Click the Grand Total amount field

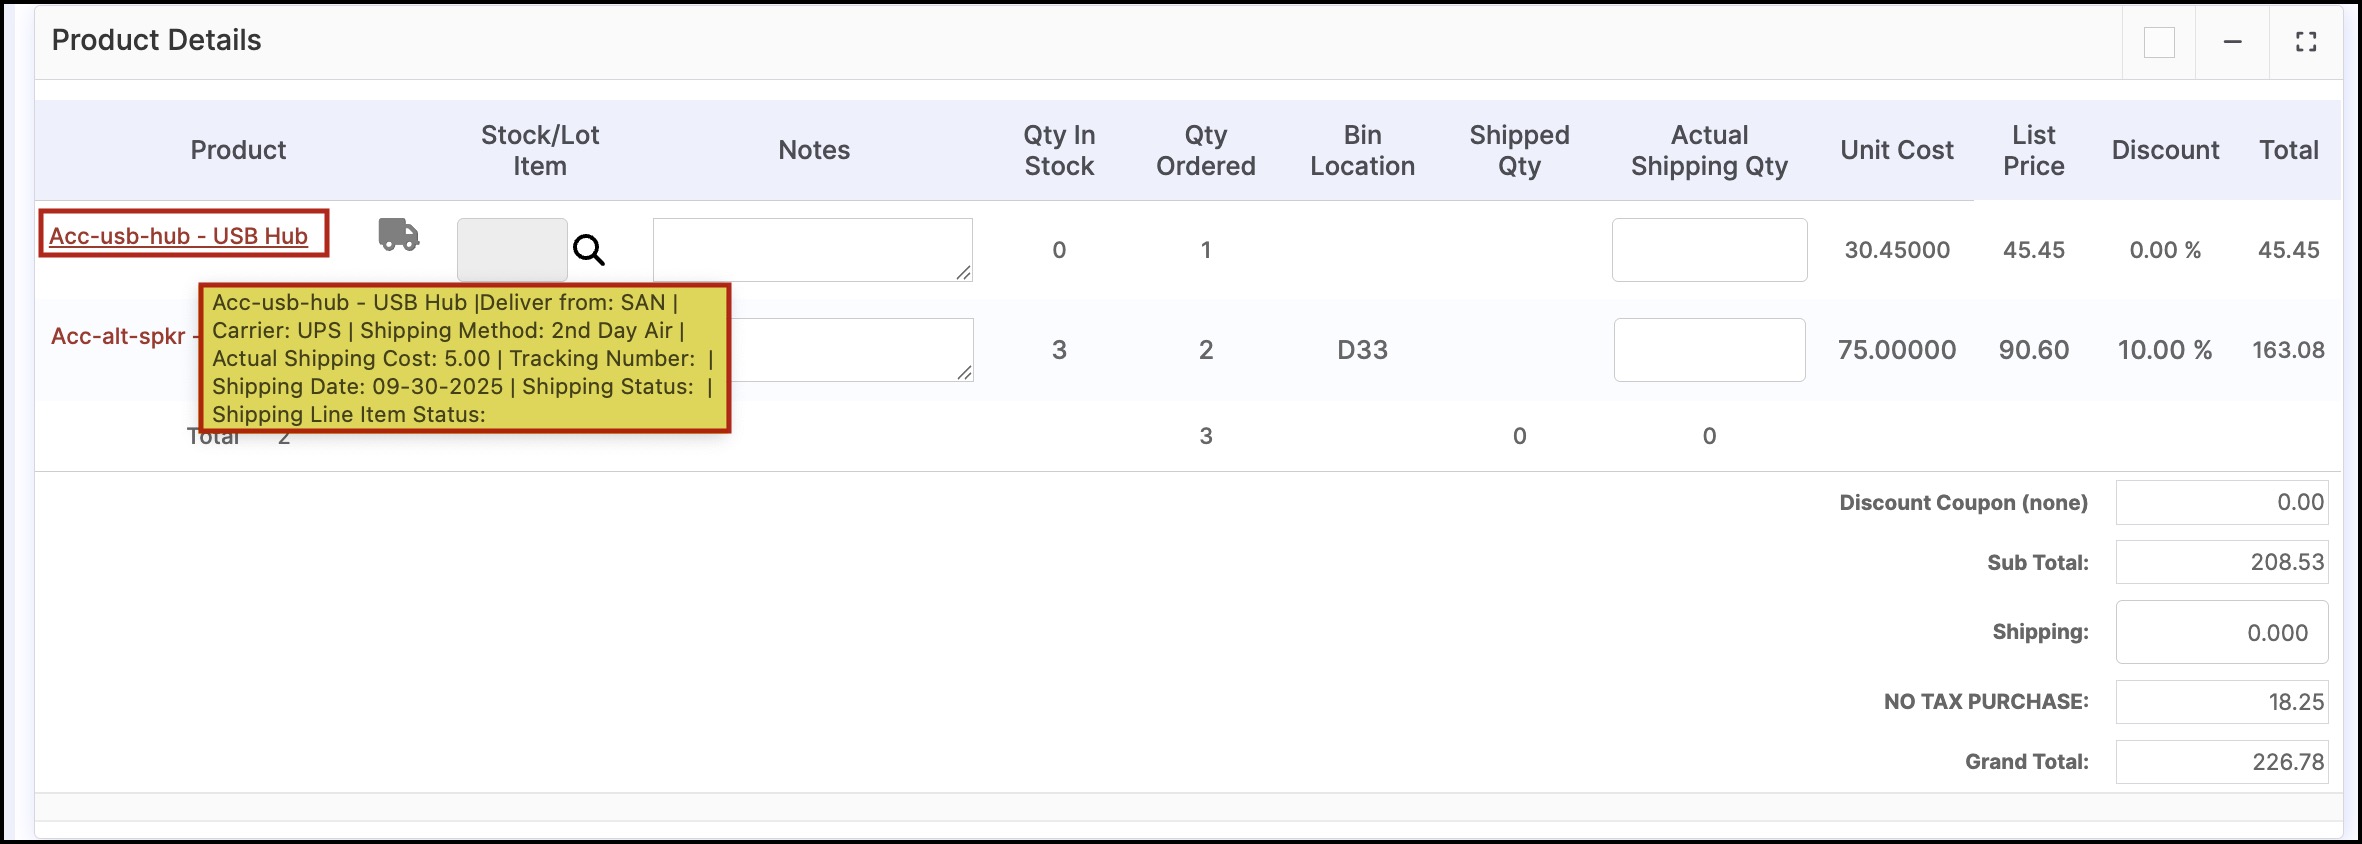click(x=2222, y=762)
